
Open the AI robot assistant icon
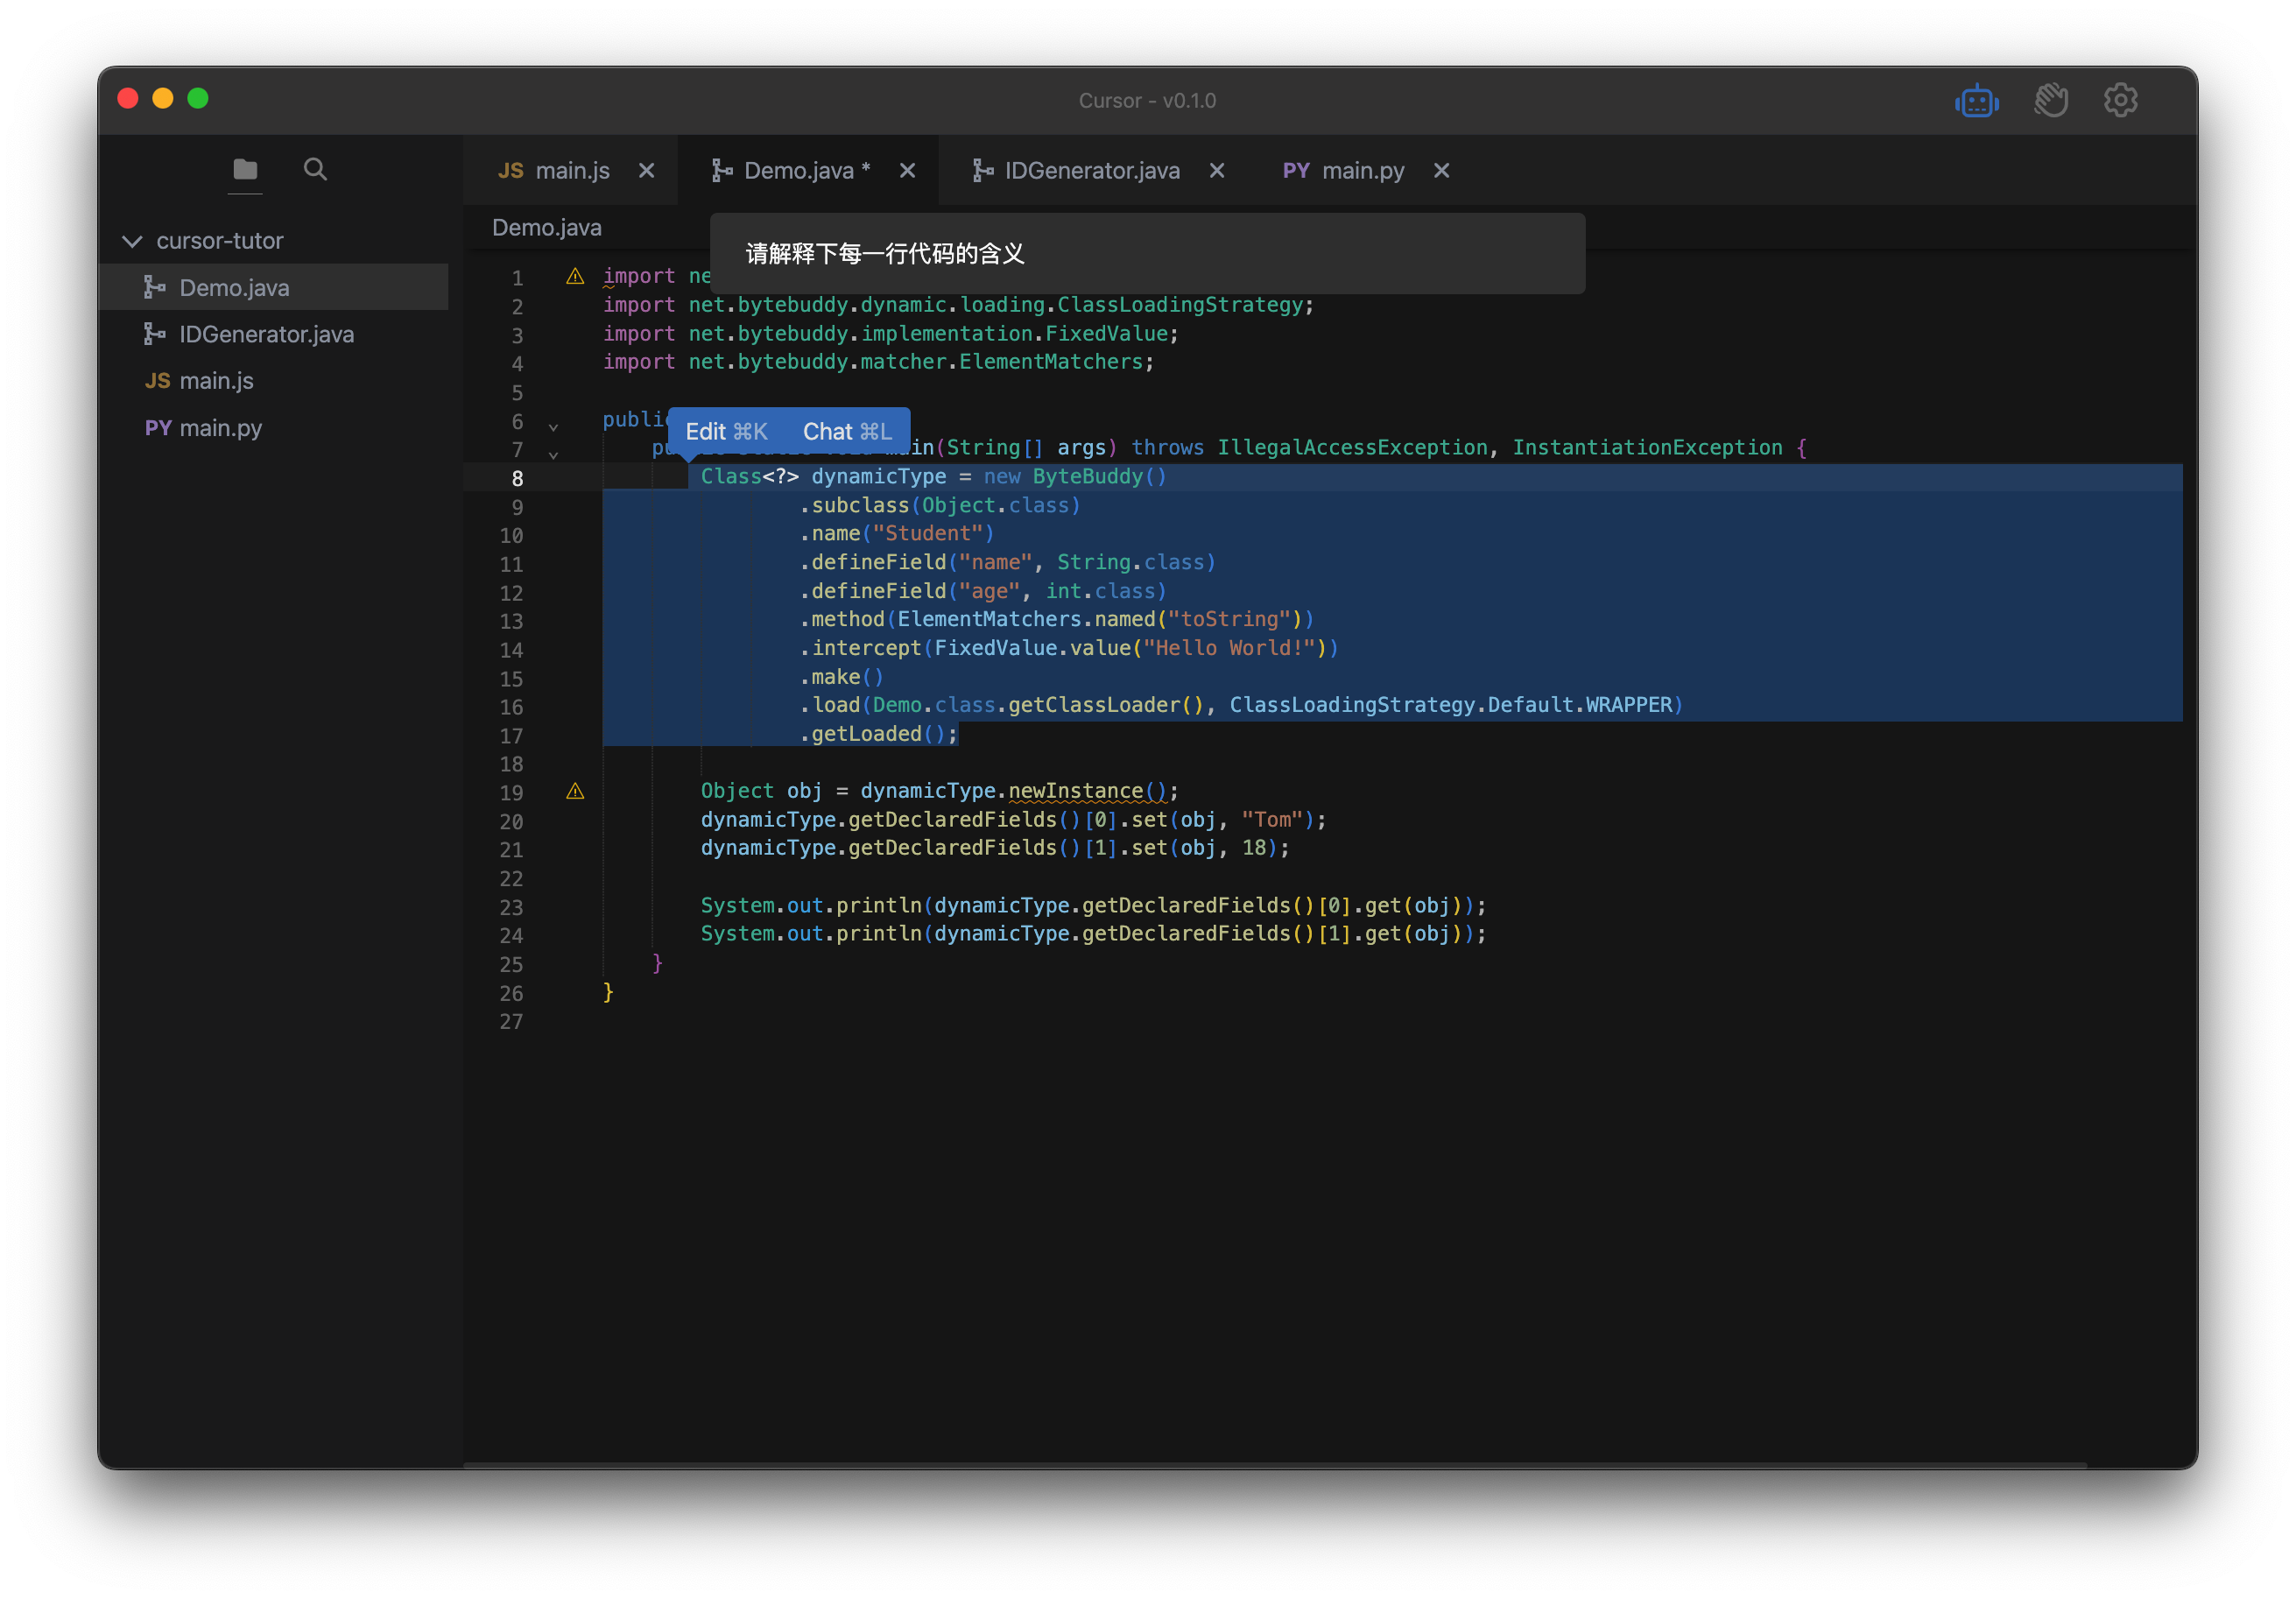(x=1976, y=100)
